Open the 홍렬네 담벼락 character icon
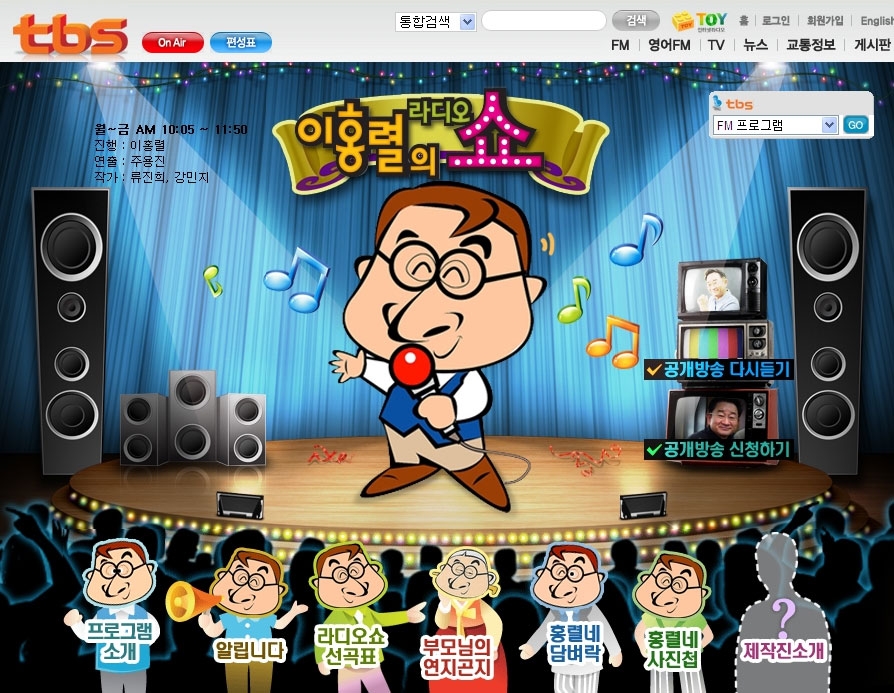The image size is (894, 693). coord(566,610)
